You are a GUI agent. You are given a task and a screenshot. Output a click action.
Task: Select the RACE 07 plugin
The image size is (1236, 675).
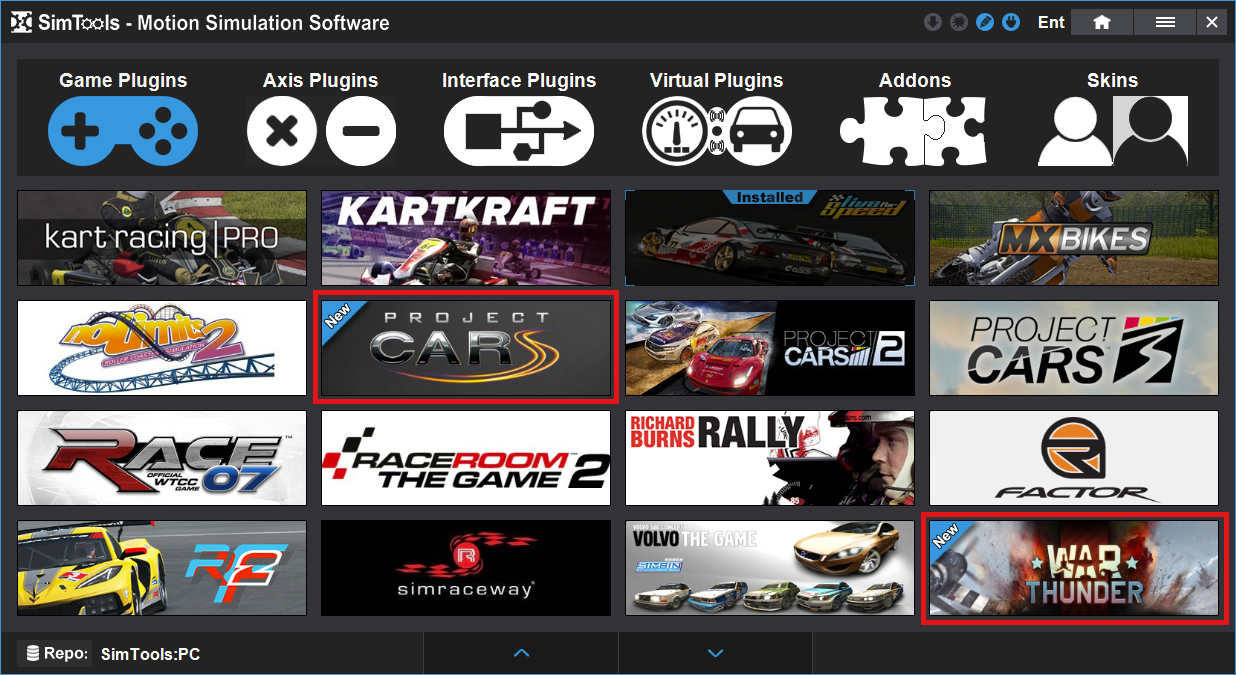pyautogui.click(x=162, y=458)
